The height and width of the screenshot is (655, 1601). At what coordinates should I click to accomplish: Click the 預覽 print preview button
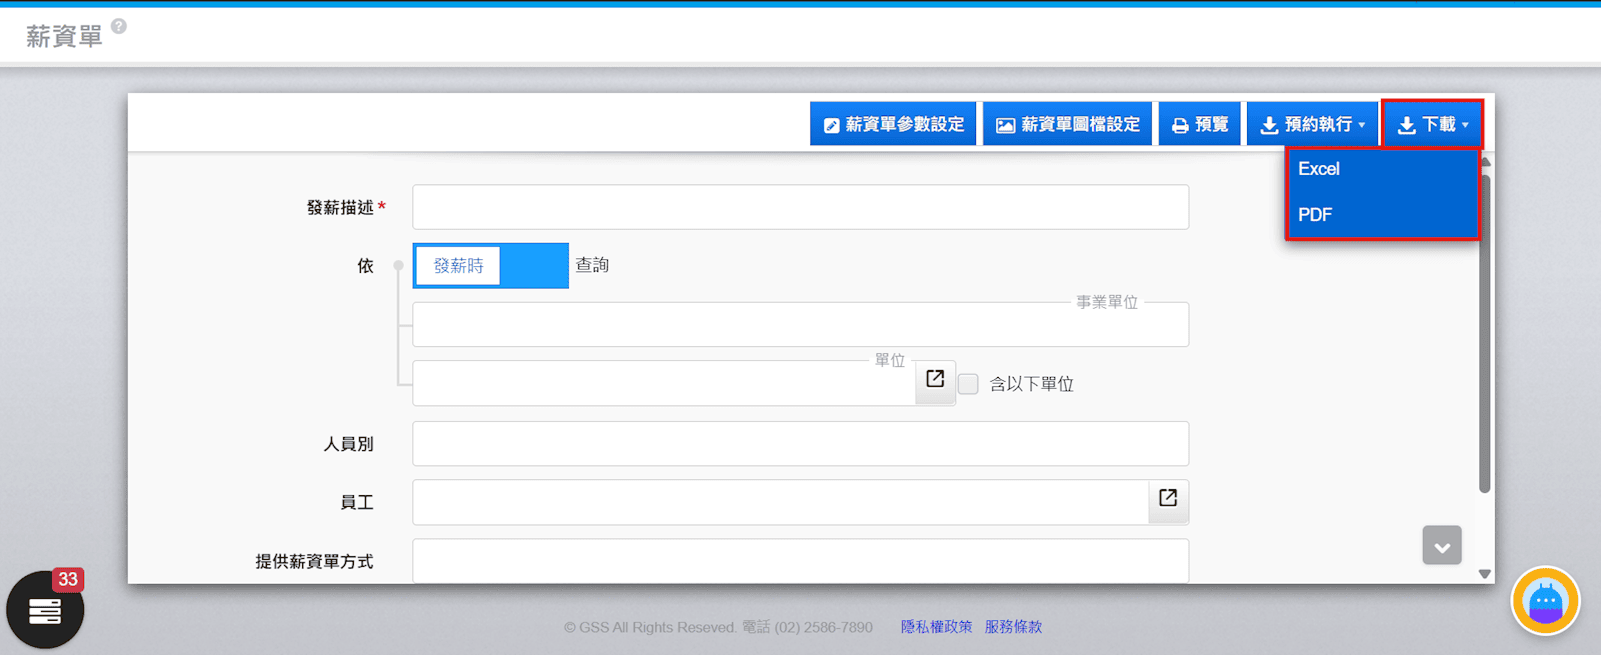(x=1199, y=124)
